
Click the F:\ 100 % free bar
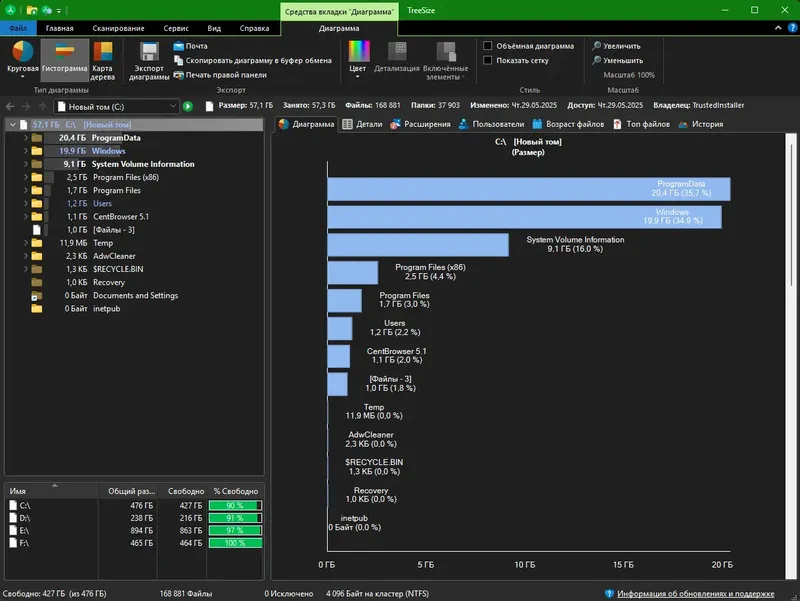[235, 543]
